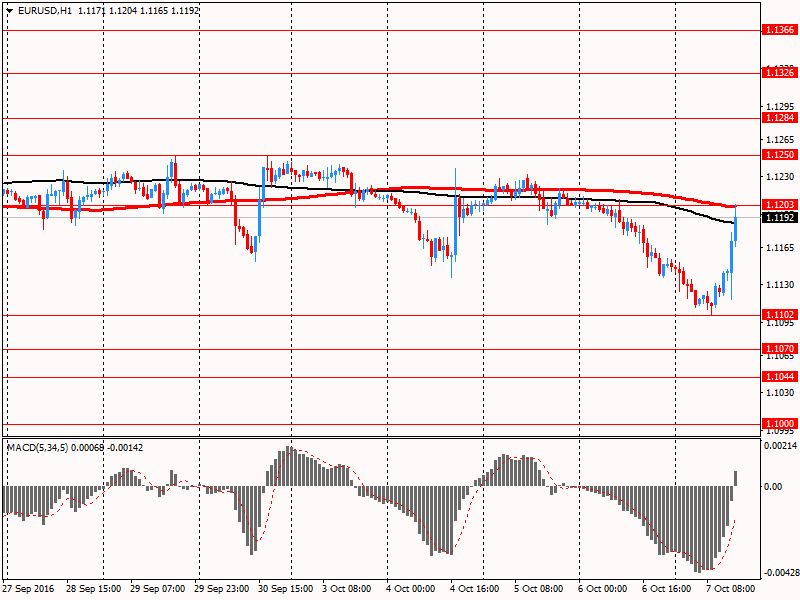Image resolution: width=800 pixels, height=600 pixels.
Task: Click the 1.1000 red price level label
Action: click(779, 423)
